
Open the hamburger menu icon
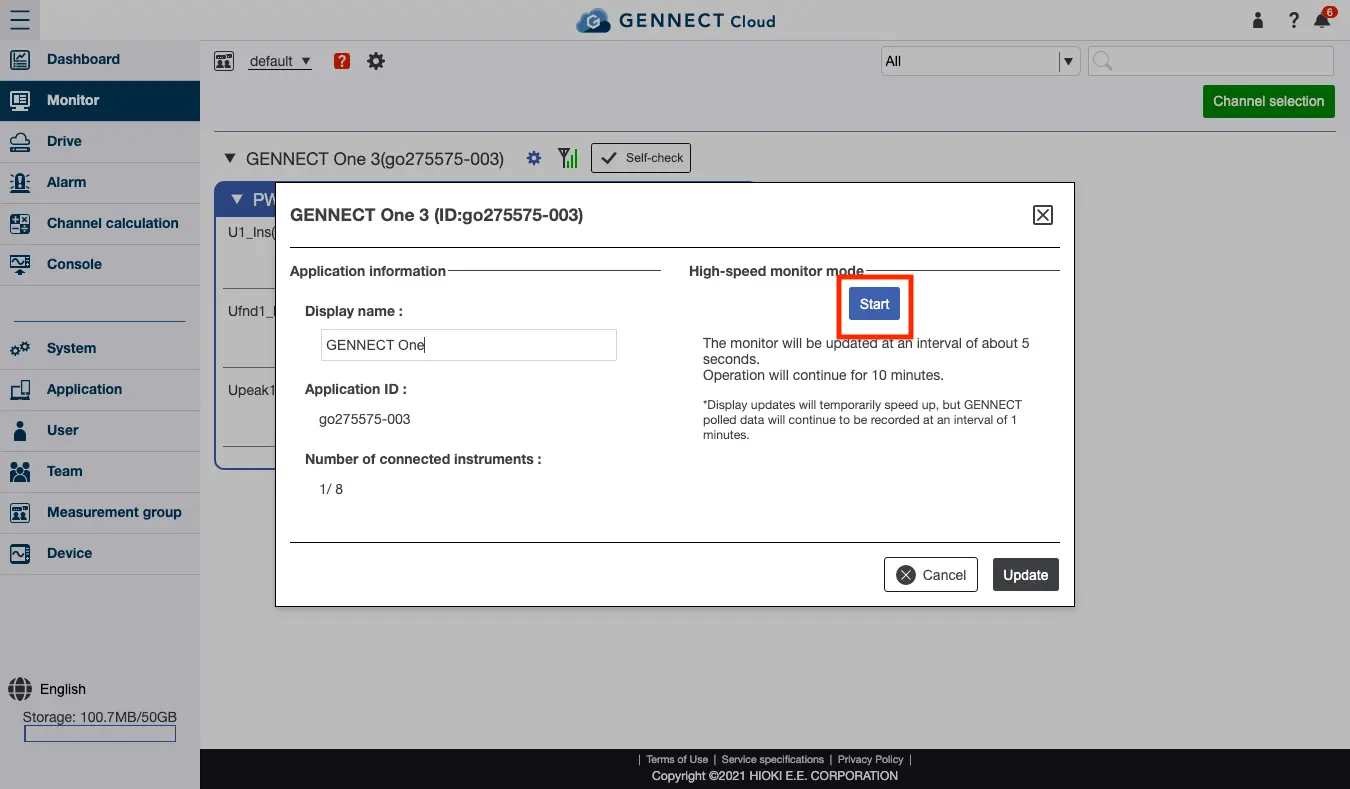click(19, 20)
